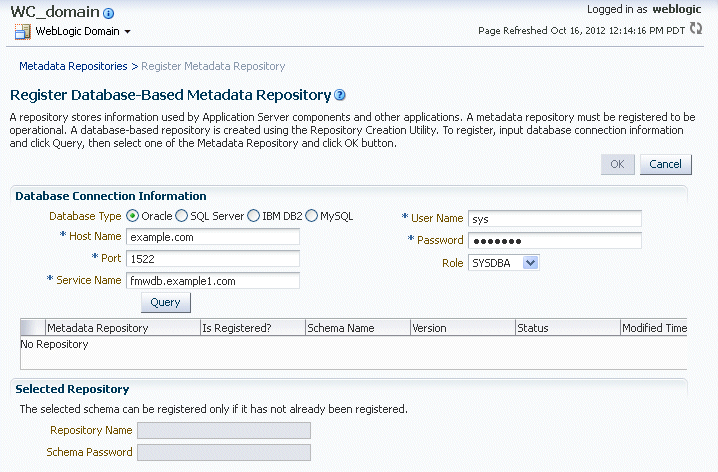Focus the Host Name field
The height and width of the screenshot is (472, 718).
point(213,237)
